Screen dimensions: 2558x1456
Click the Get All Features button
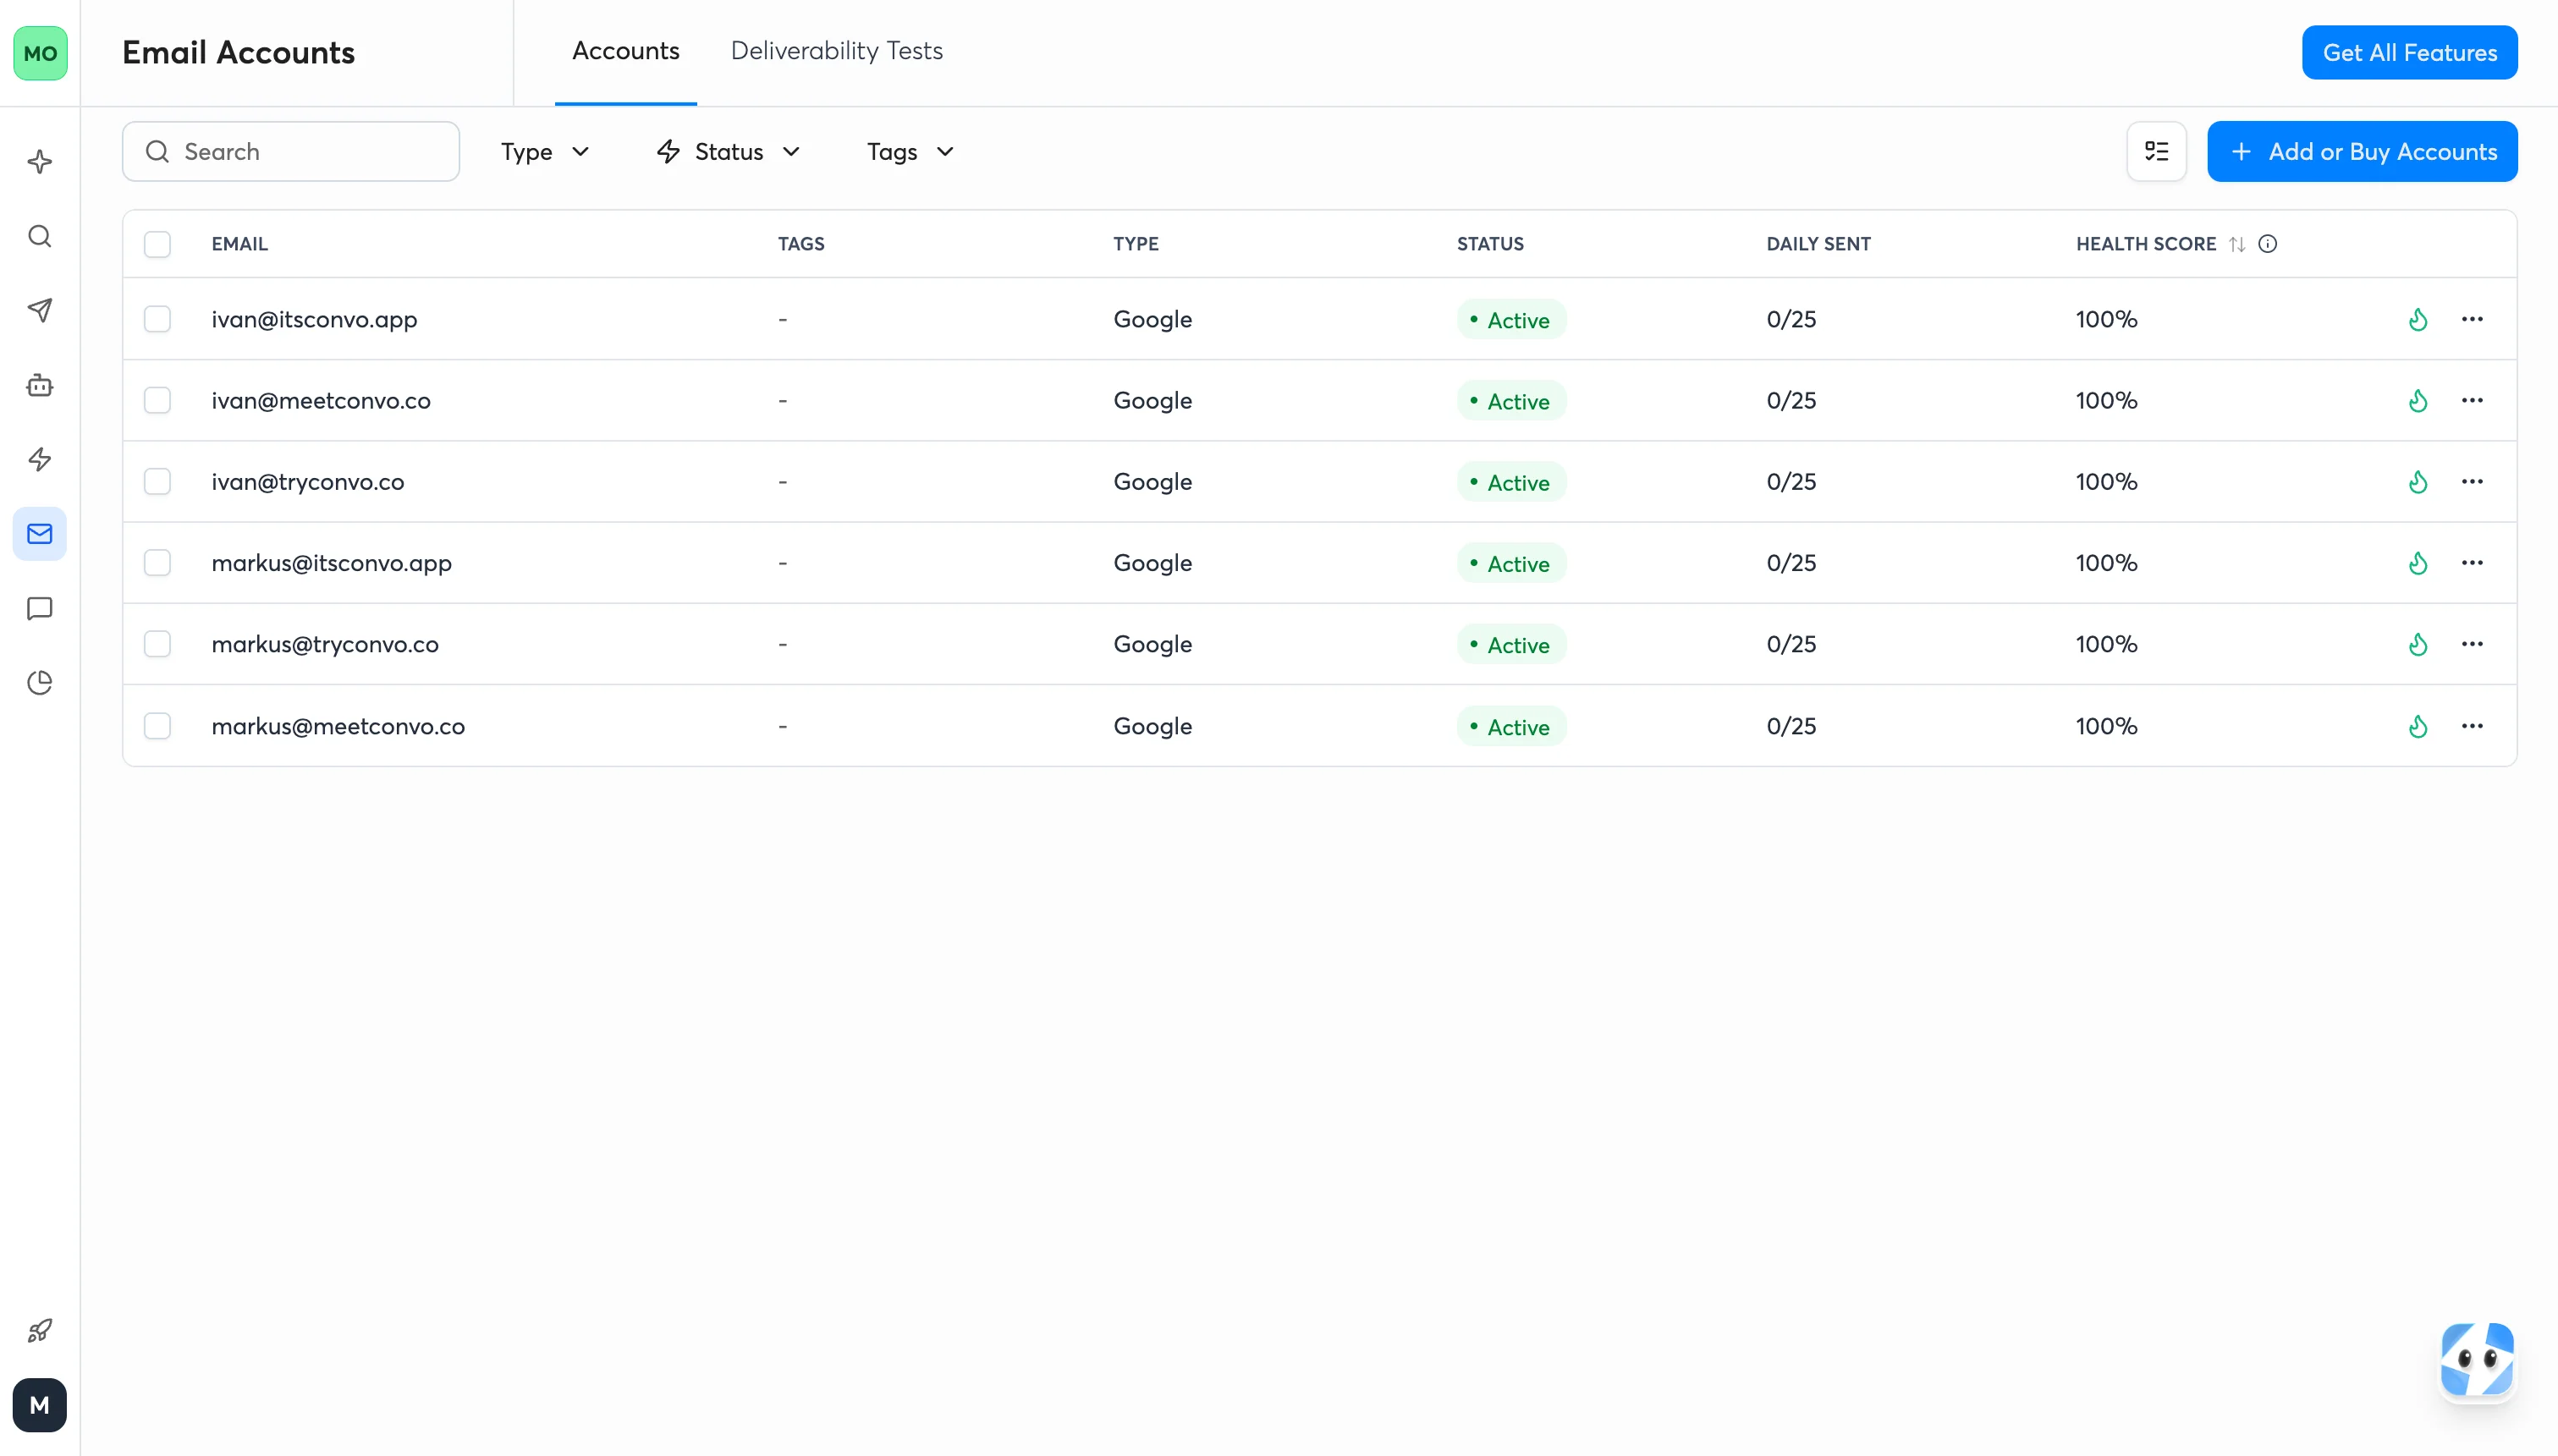[x=2410, y=53]
